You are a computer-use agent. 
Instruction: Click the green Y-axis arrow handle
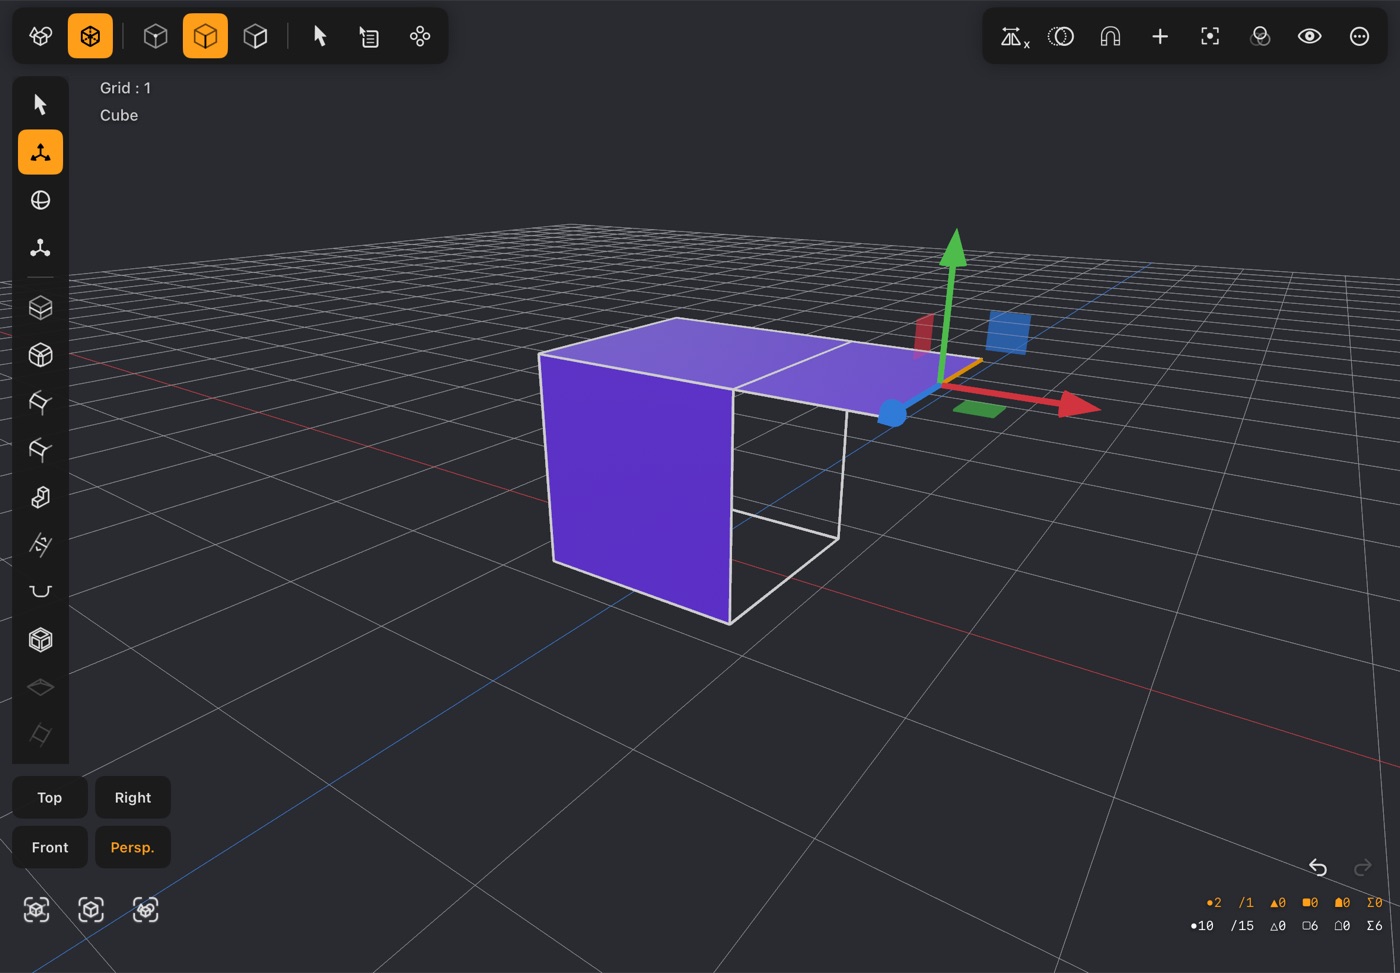click(955, 247)
